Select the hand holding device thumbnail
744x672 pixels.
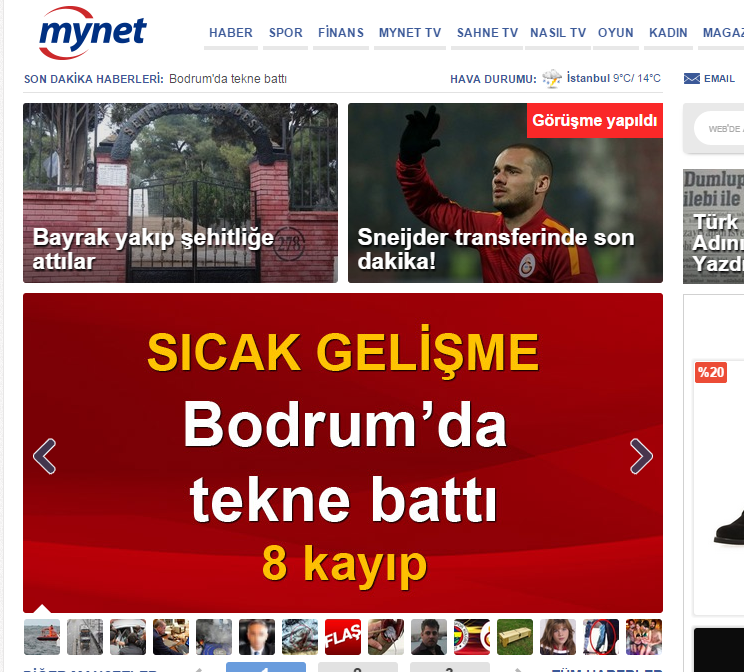point(386,637)
